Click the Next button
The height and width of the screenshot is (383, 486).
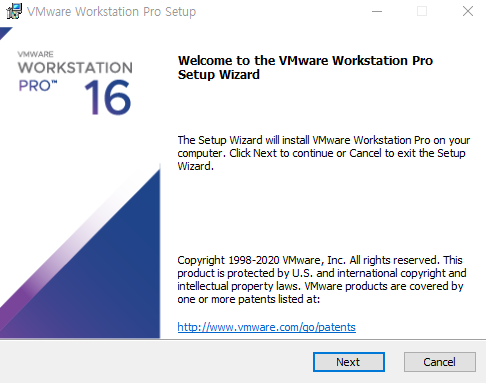click(x=349, y=362)
